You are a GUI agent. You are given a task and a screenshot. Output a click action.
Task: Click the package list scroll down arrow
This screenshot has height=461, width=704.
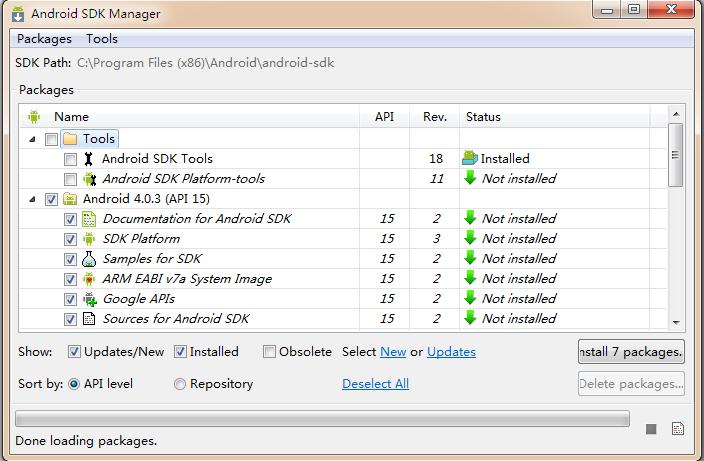(676, 322)
